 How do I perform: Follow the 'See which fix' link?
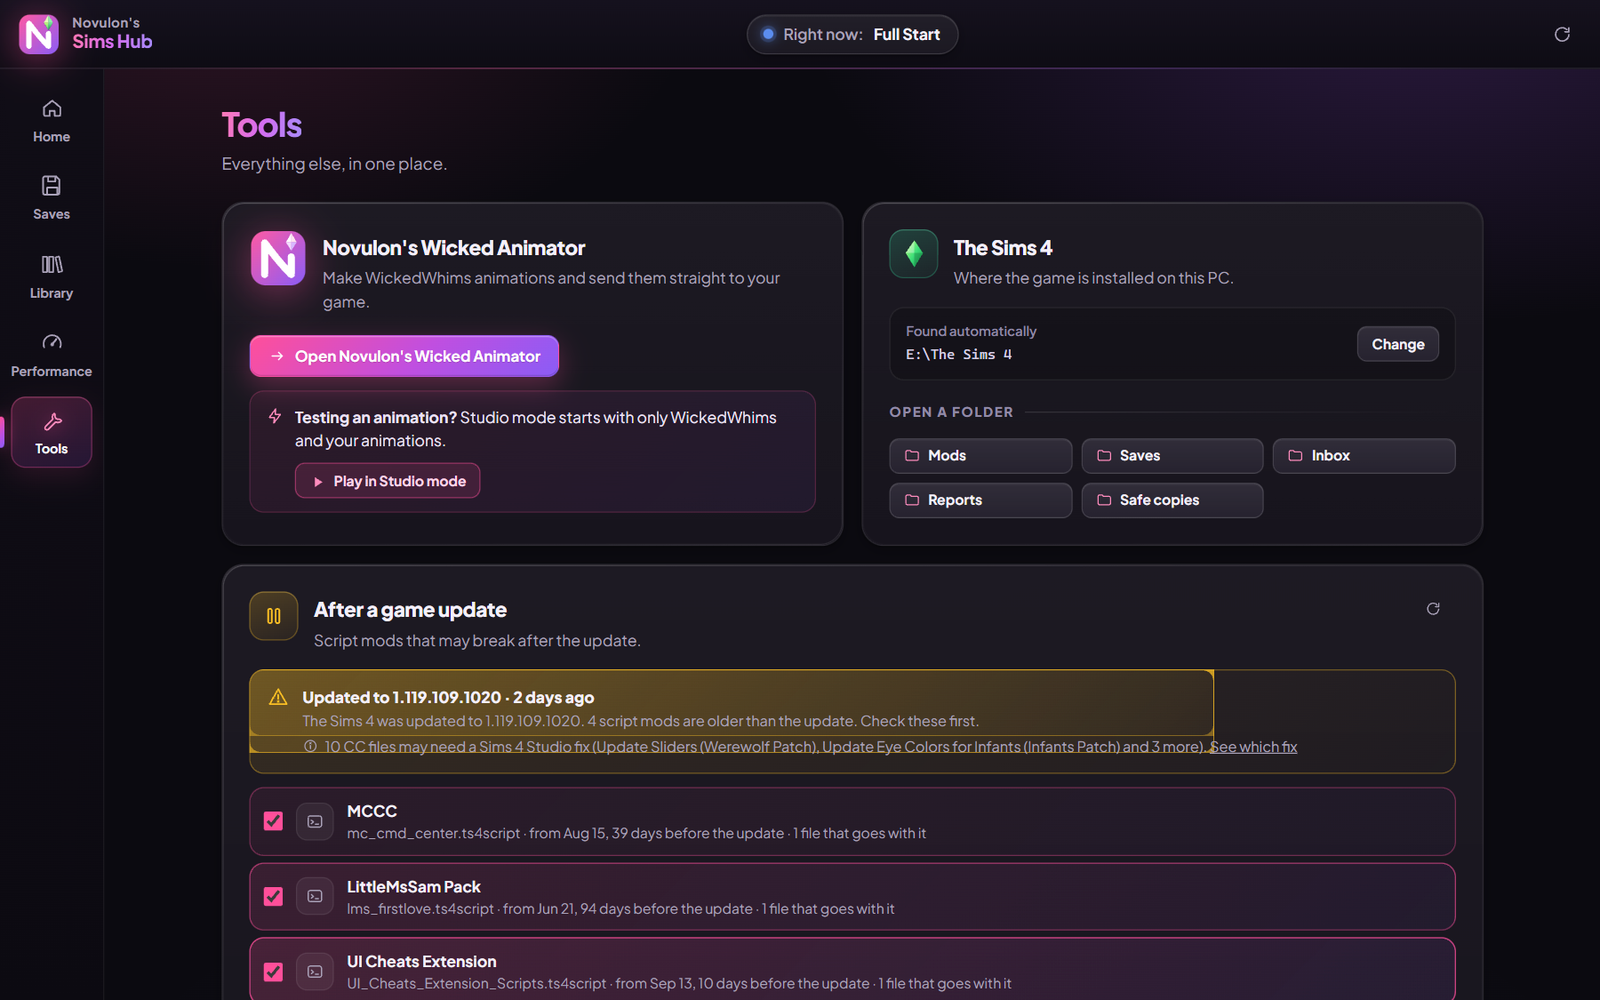click(1254, 747)
